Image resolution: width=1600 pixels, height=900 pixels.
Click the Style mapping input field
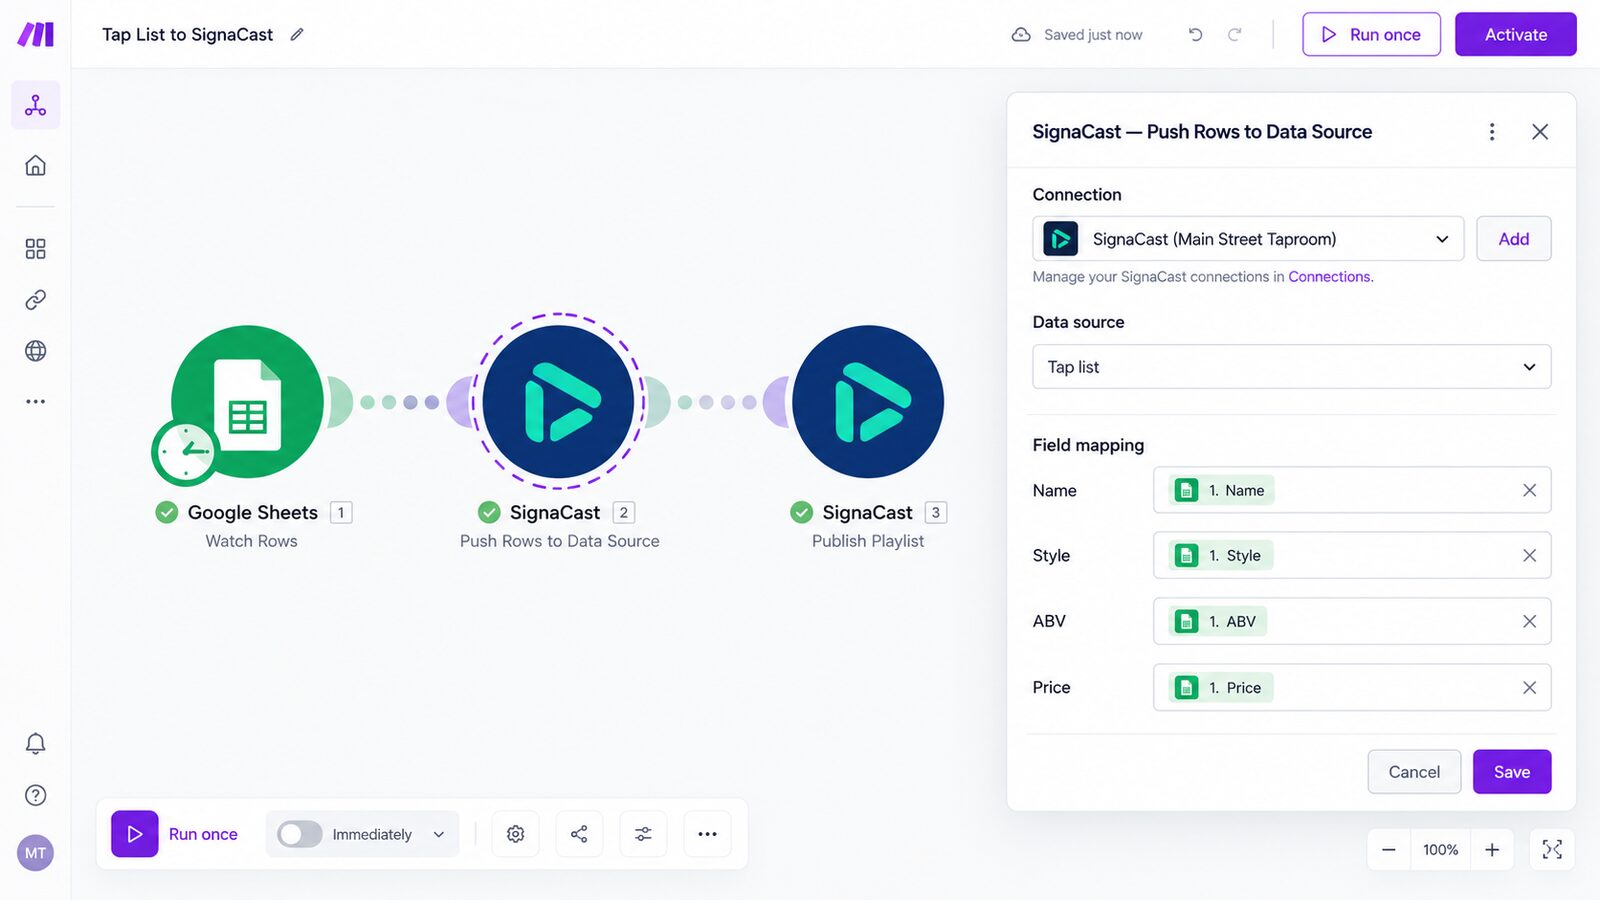(x=1352, y=556)
